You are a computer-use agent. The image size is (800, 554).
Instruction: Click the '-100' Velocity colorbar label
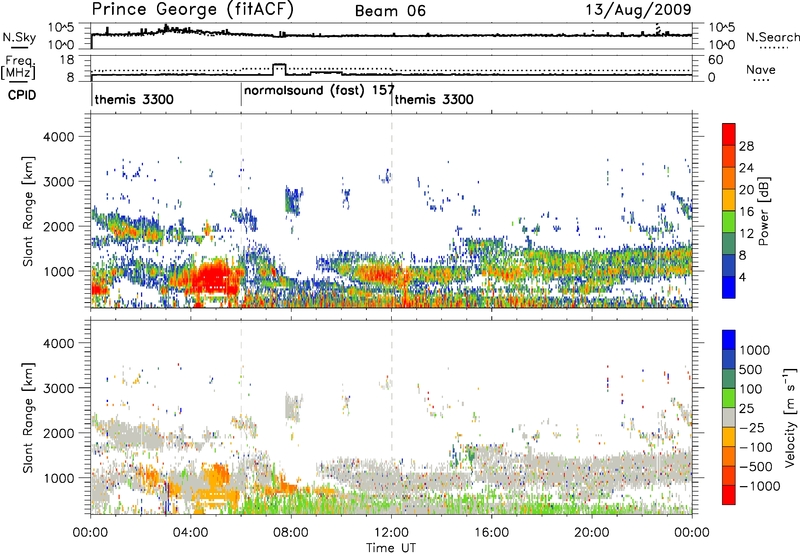(x=756, y=447)
